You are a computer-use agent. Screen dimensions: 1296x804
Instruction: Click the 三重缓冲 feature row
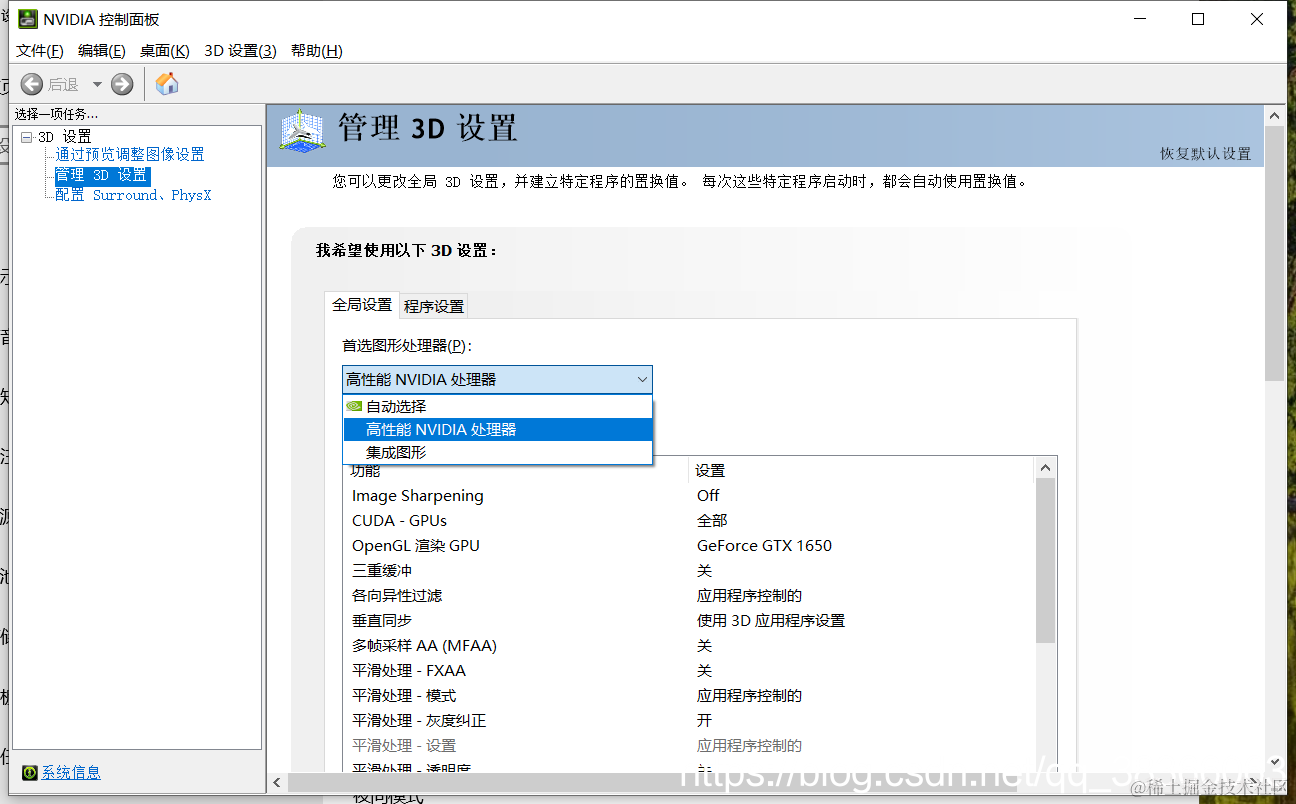[688, 571]
